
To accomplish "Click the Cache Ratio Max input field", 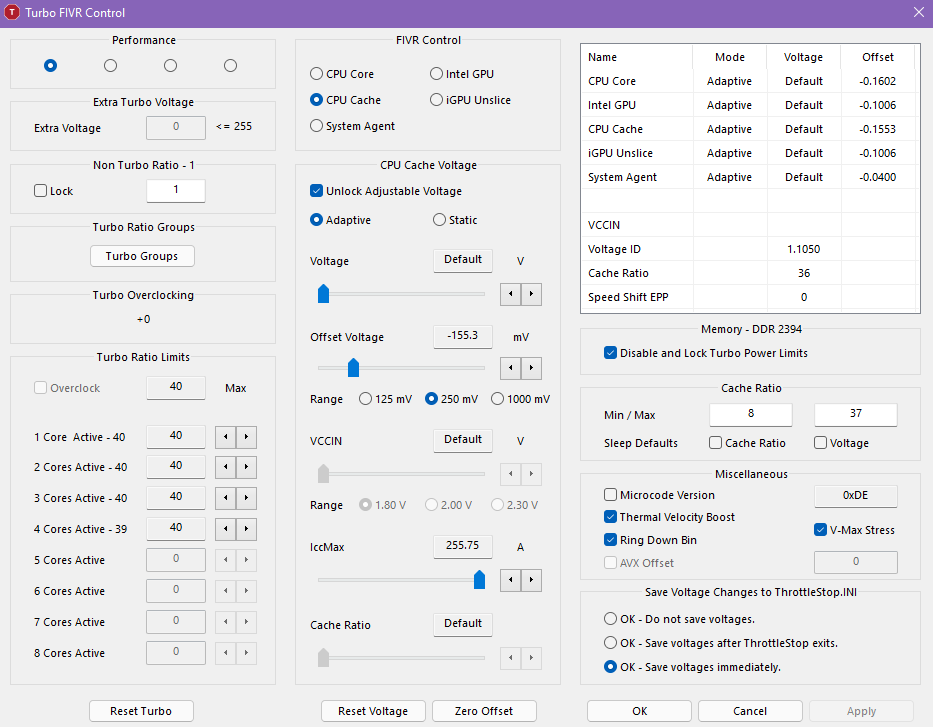I will (855, 415).
